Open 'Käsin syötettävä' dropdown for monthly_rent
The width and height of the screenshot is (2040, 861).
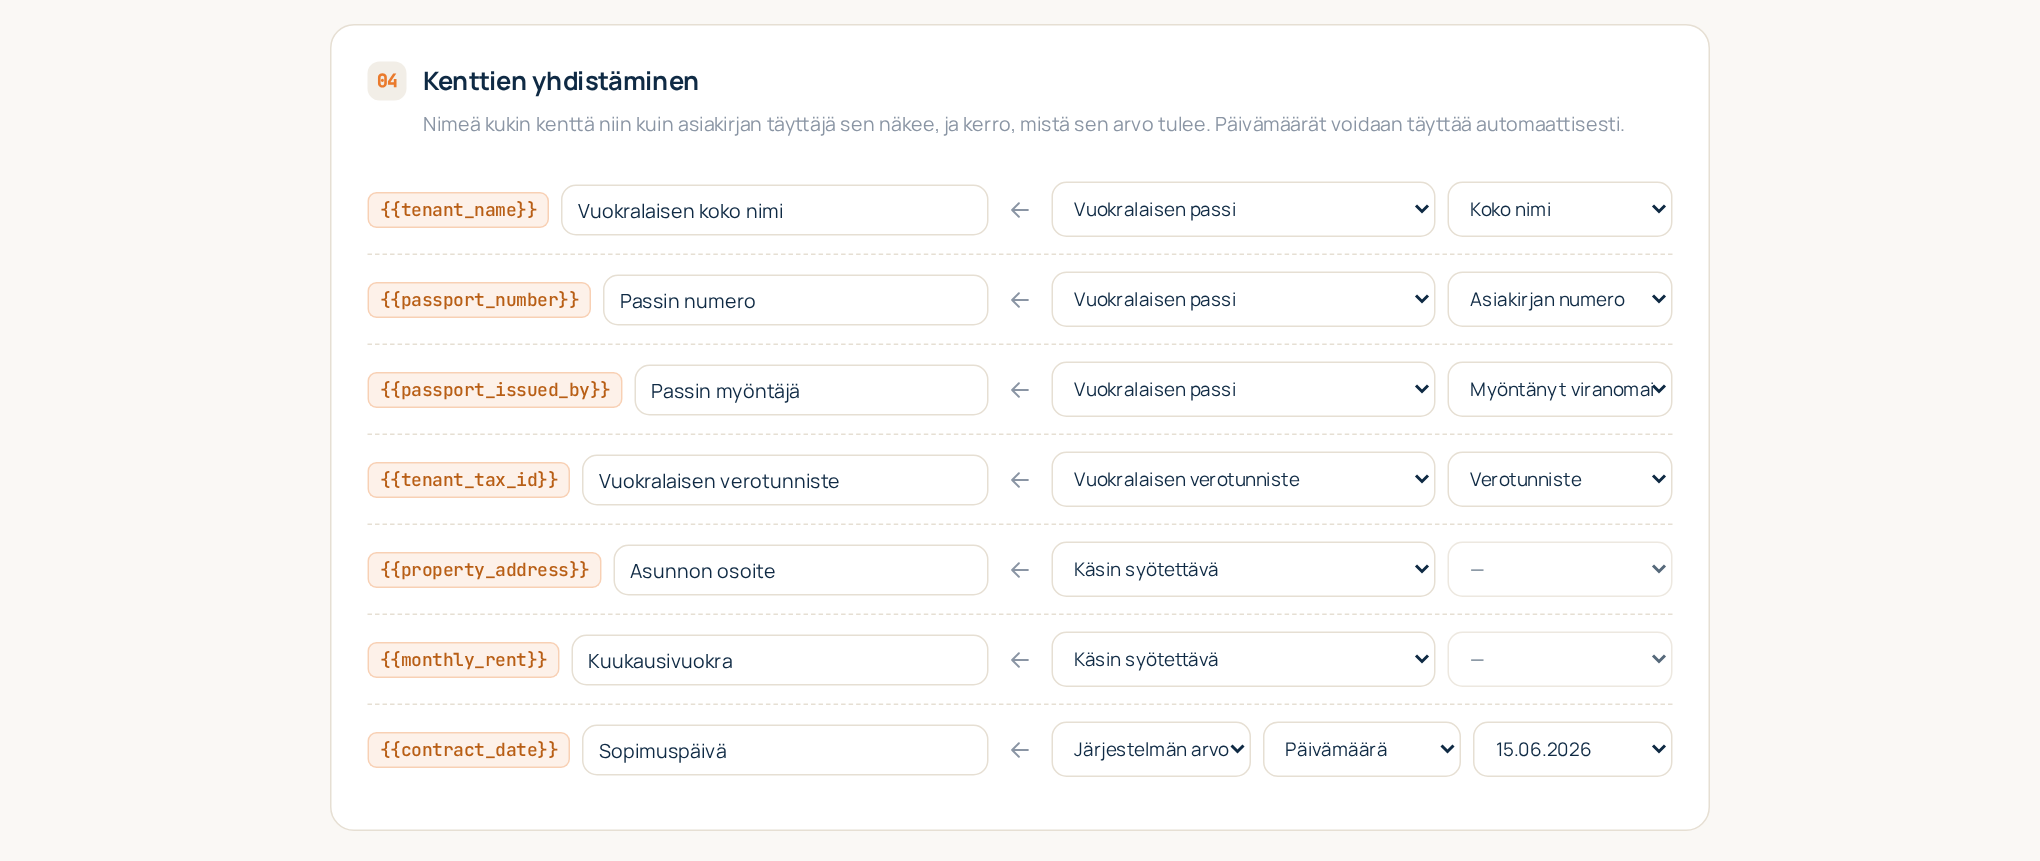point(1243,659)
